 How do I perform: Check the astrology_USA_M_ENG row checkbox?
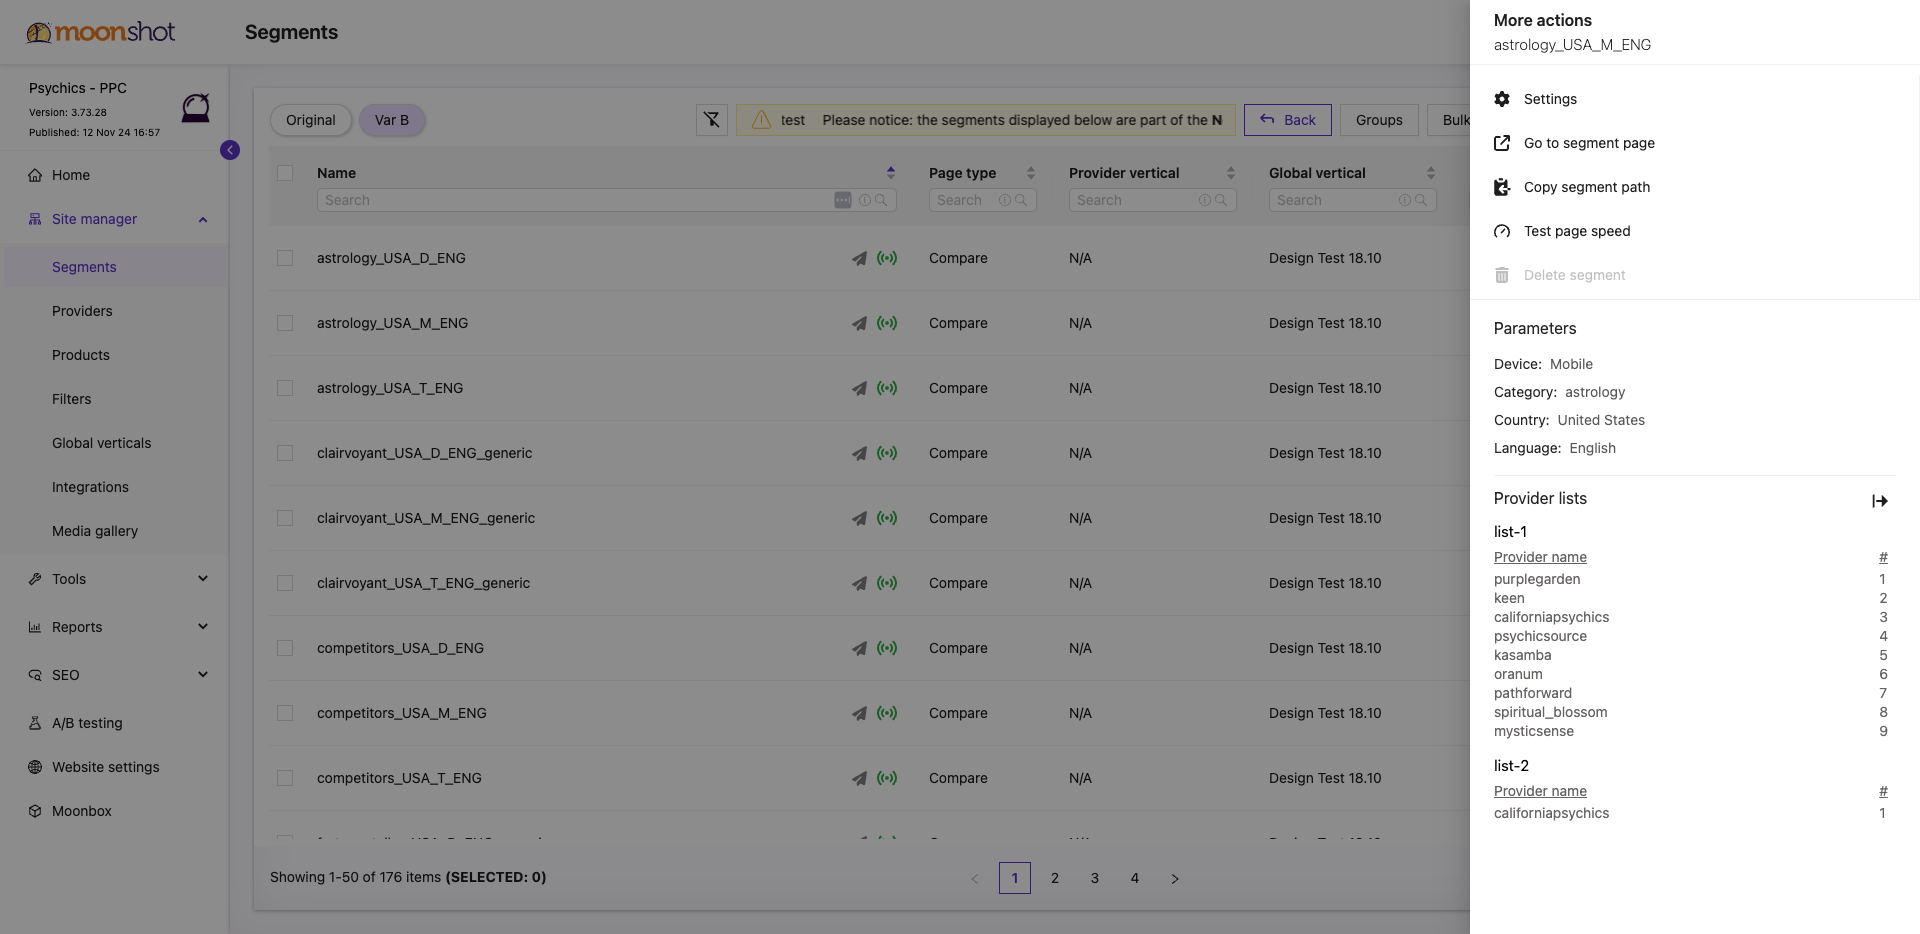(x=285, y=323)
